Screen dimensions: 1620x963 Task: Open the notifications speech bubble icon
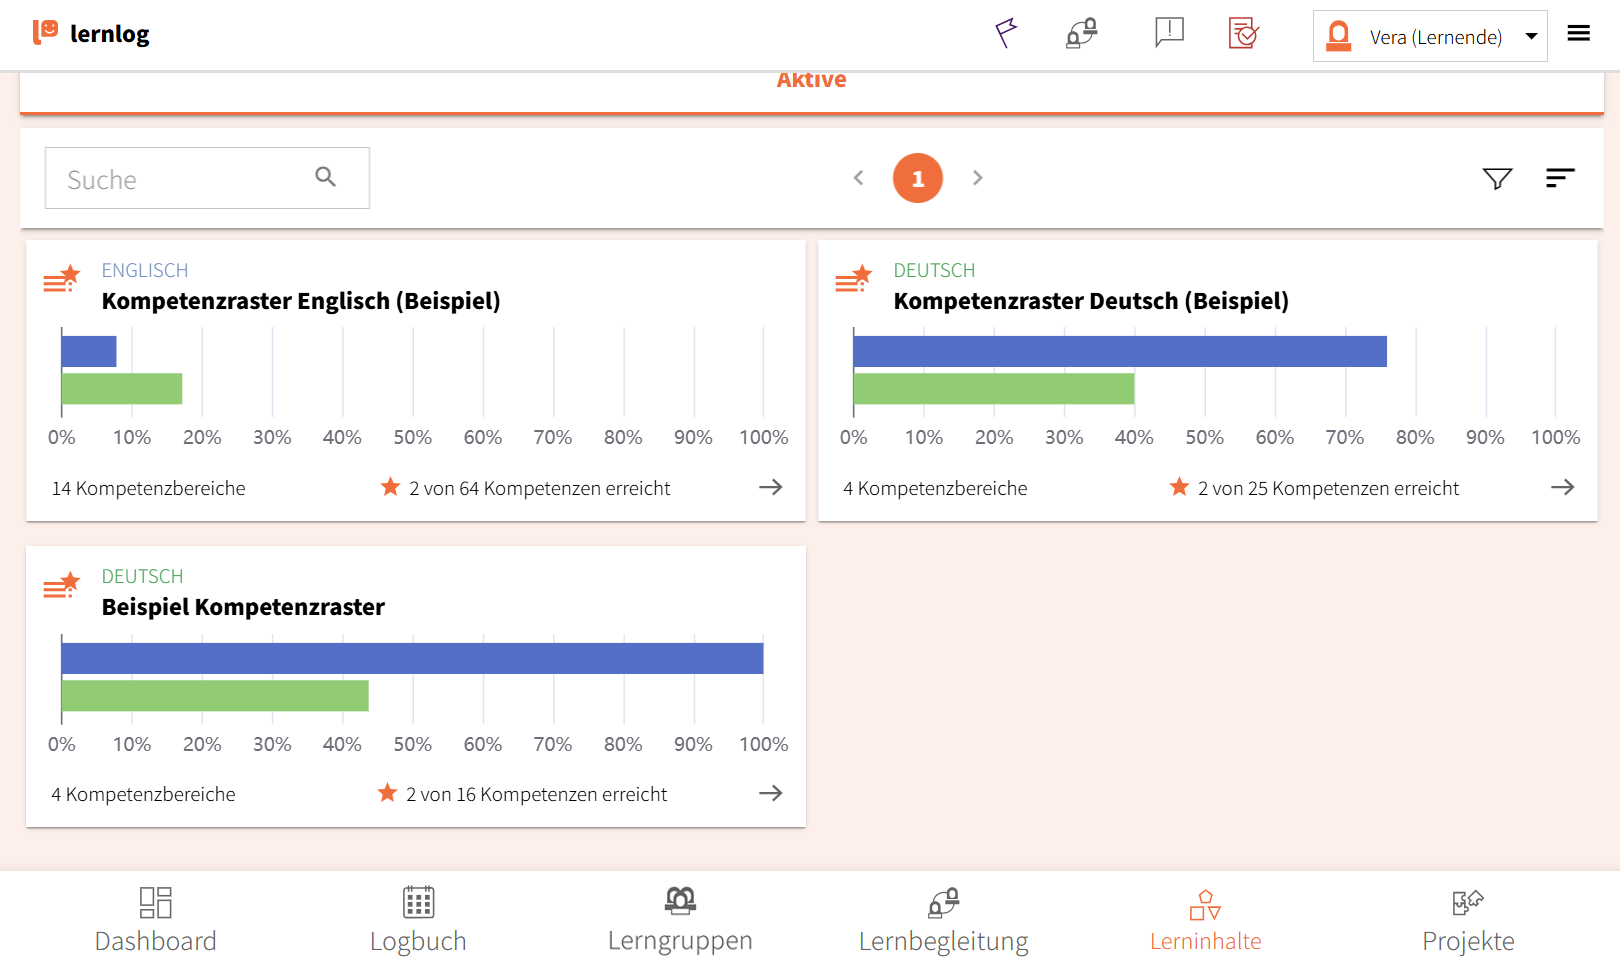[1168, 33]
